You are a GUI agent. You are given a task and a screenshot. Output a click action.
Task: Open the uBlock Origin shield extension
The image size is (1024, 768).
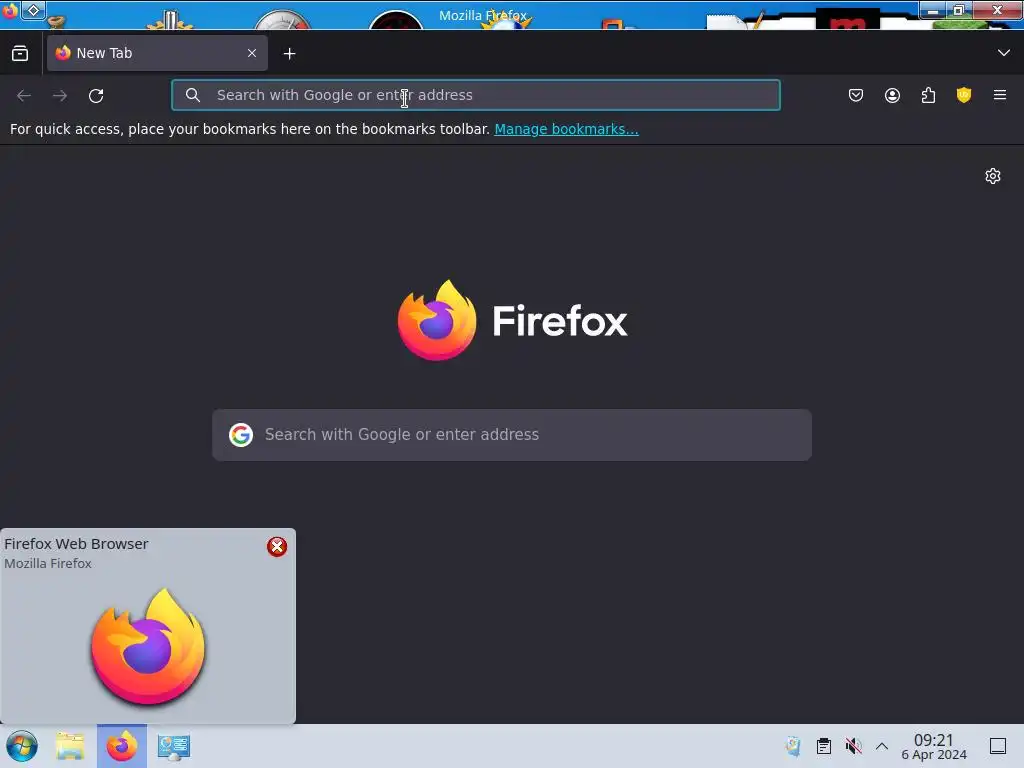click(x=964, y=95)
